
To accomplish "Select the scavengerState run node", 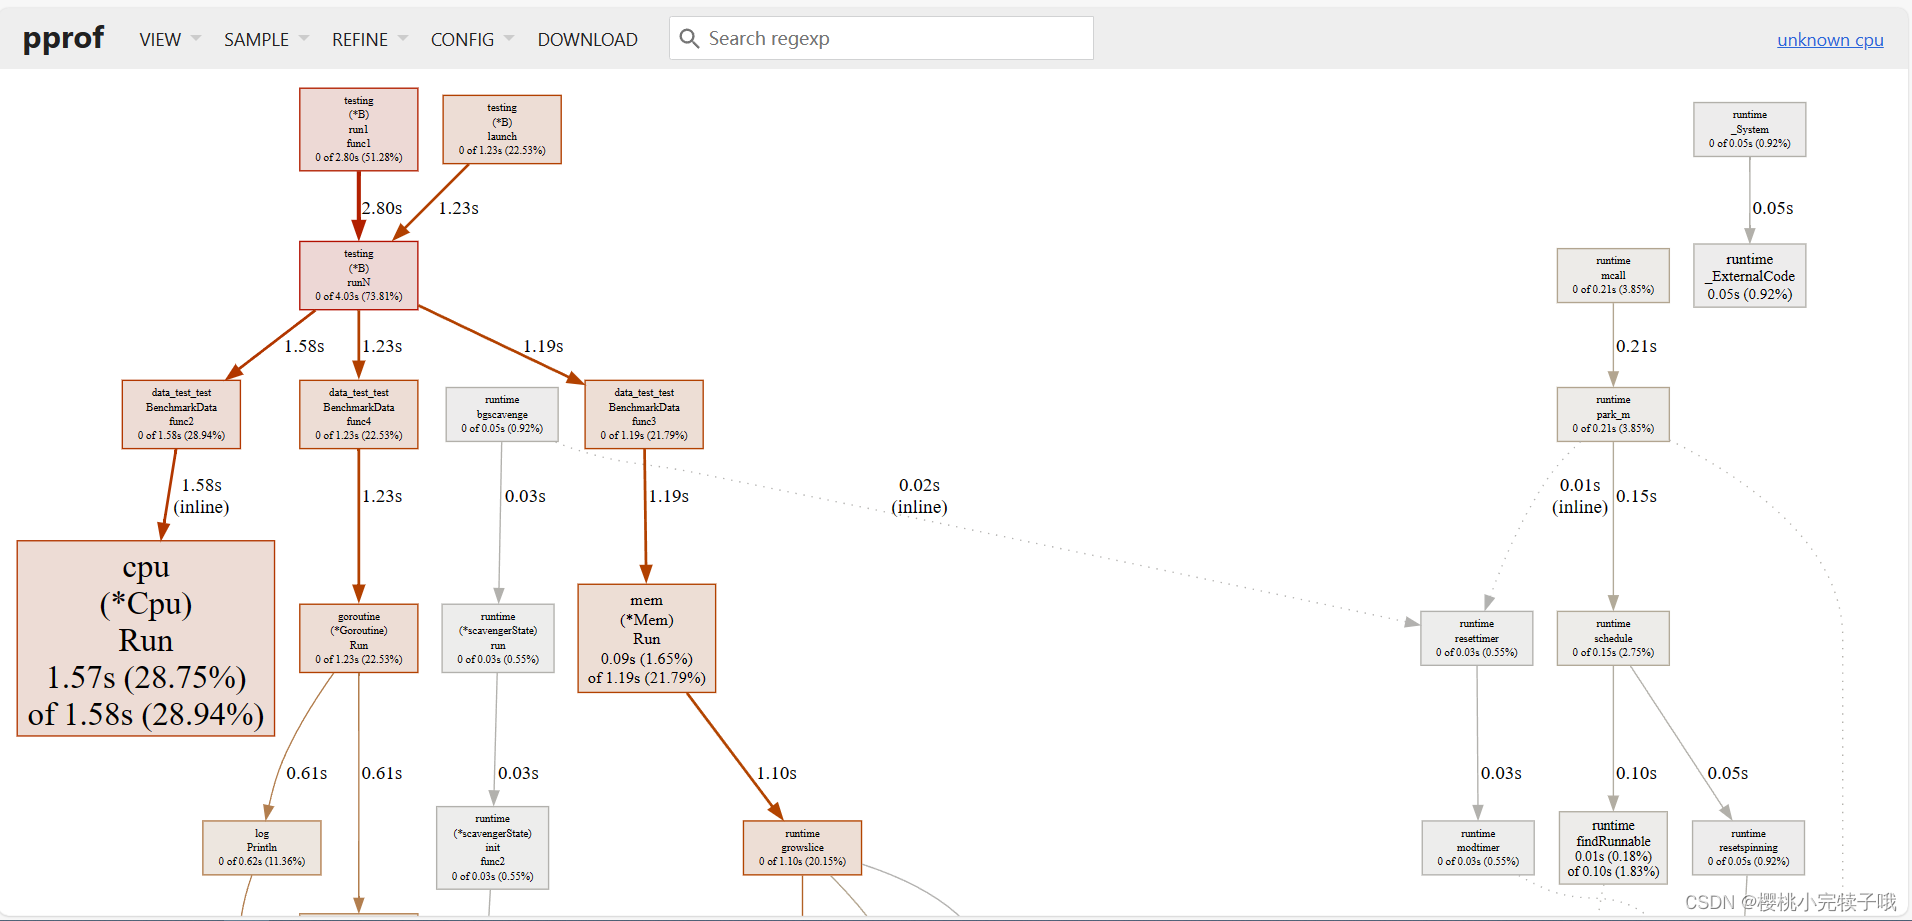I will point(498,638).
